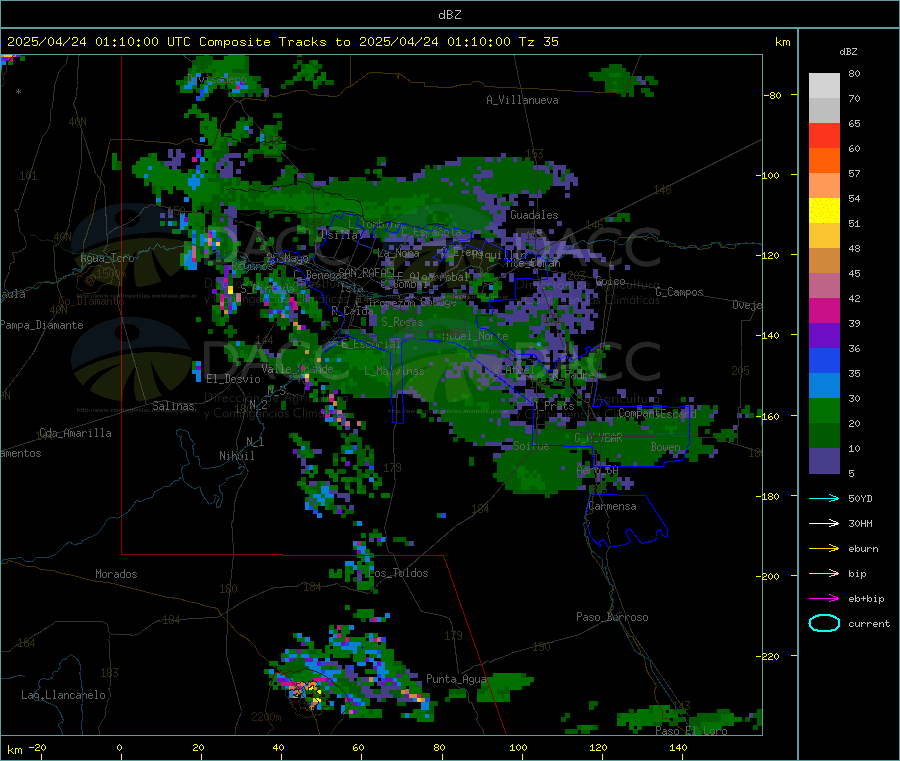Click the Pampa_Diamante map label
This screenshot has width=900, height=761.
(x=42, y=325)
